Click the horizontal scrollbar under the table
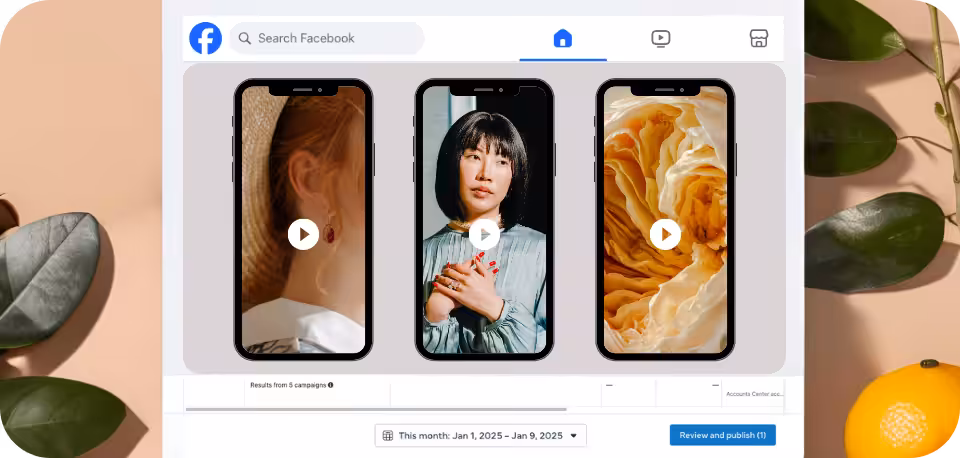The width and height of the screenshot is (960, 458). (x=376, y=409)
